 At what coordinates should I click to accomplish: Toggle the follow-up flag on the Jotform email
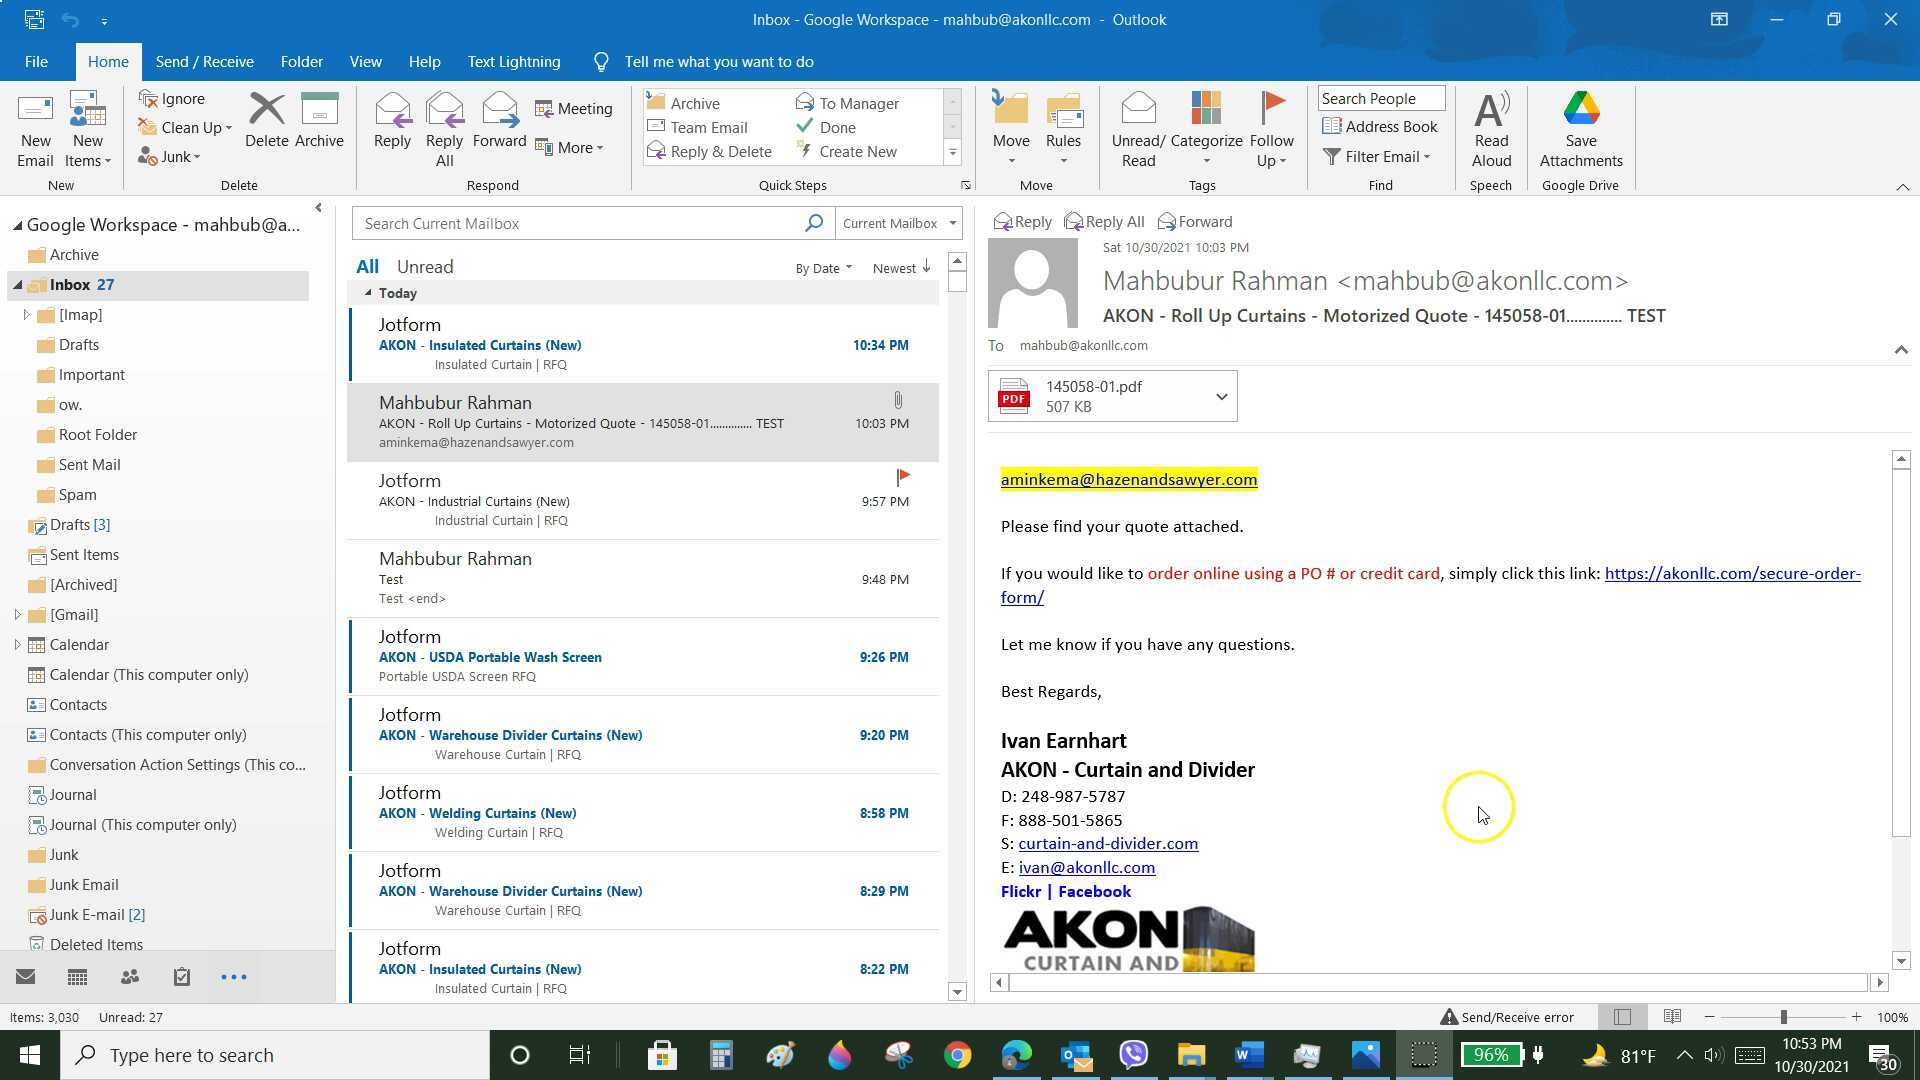902,477
